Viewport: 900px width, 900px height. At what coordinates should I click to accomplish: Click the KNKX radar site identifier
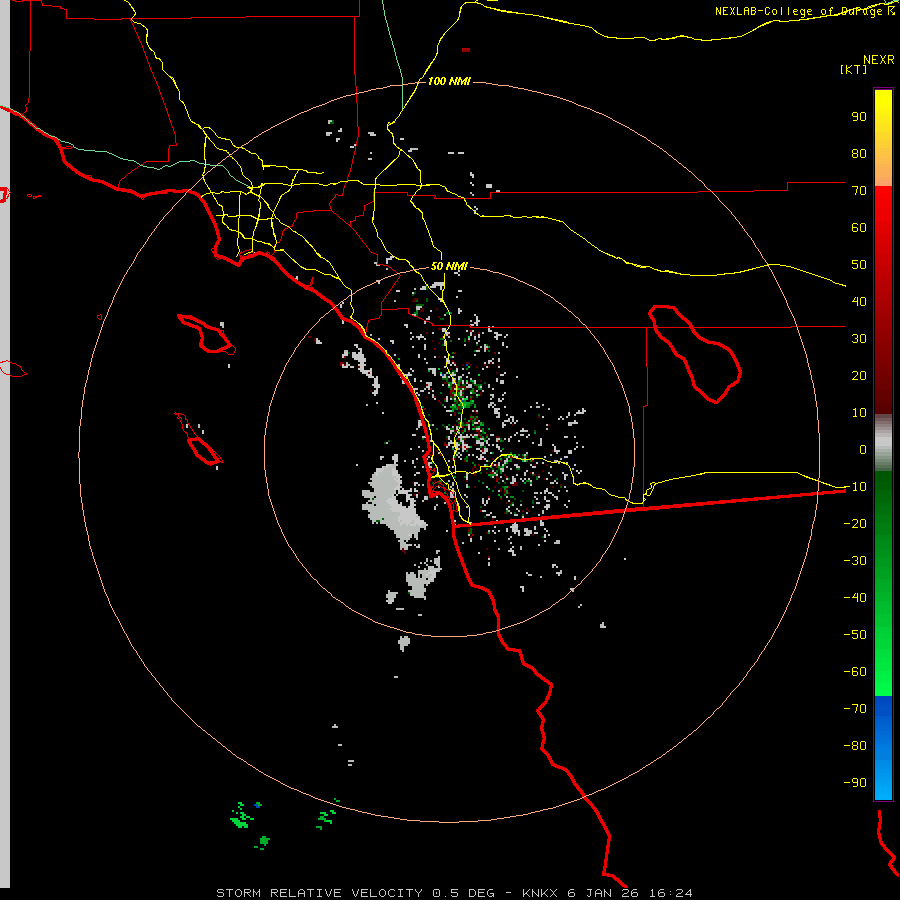point(541,893)
